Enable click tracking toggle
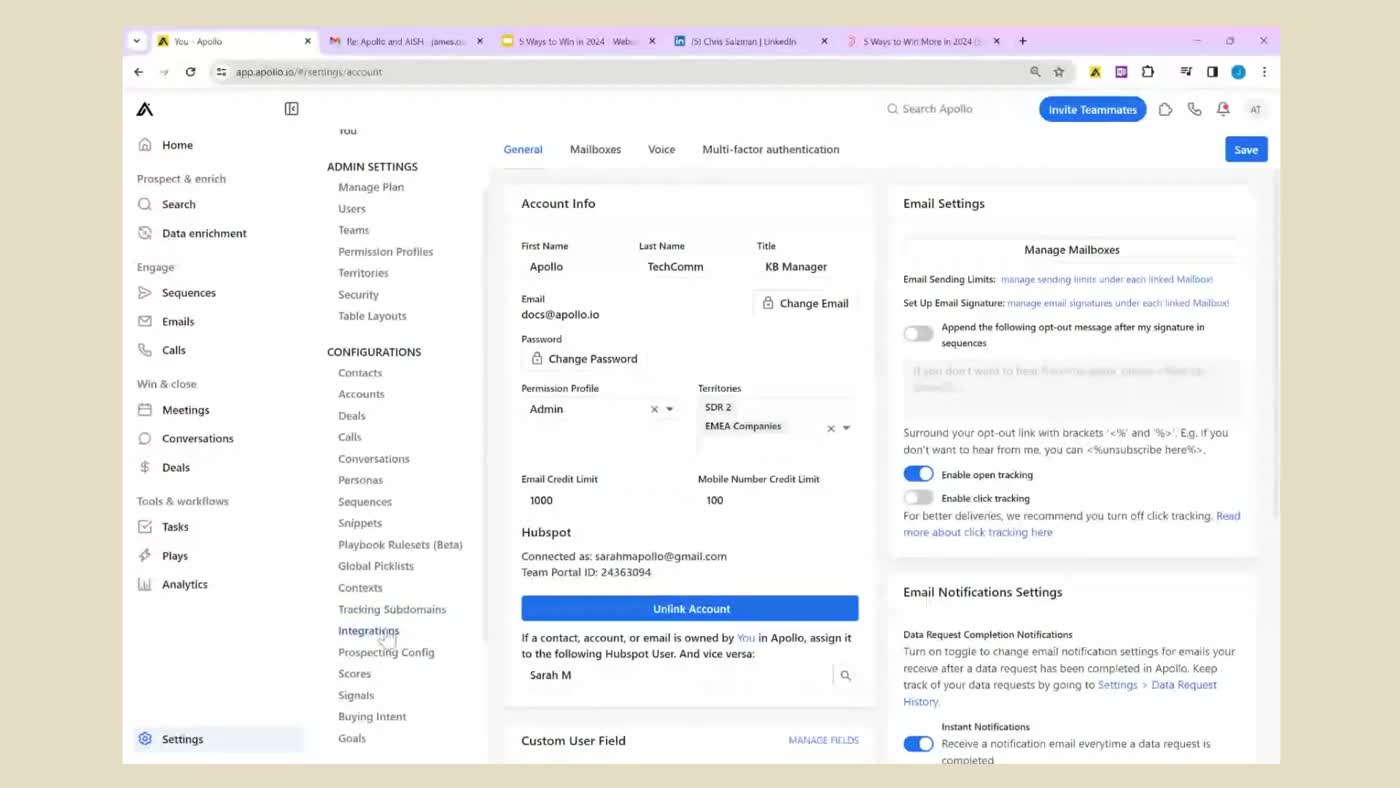 click(x=918, y=498)
